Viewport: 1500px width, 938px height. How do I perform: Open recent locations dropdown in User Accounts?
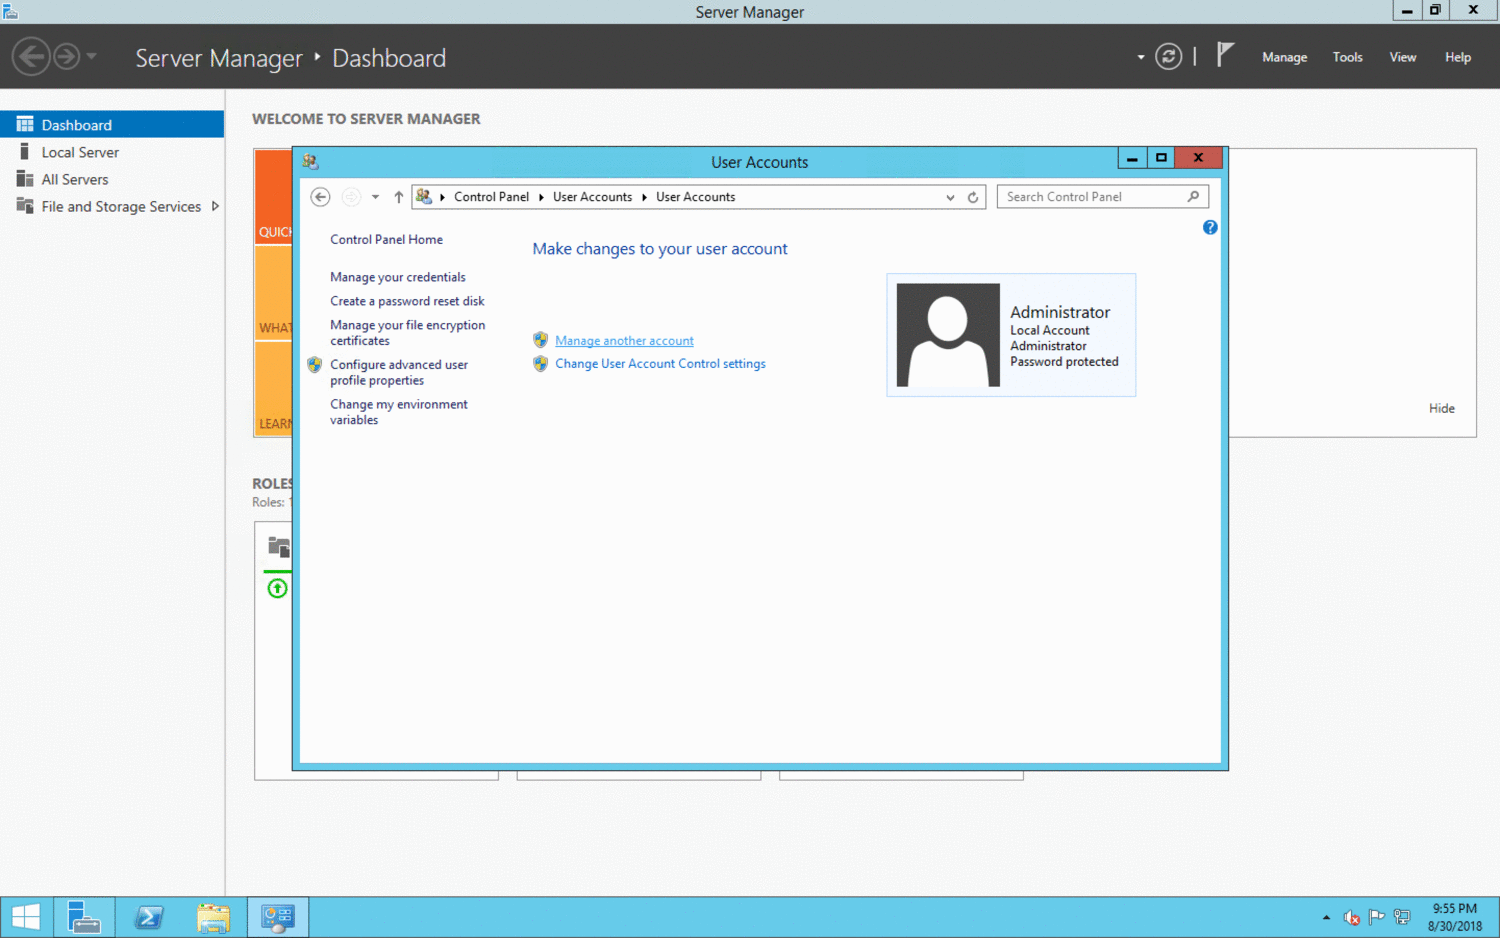pyautogui.click(x=375, y=197)
